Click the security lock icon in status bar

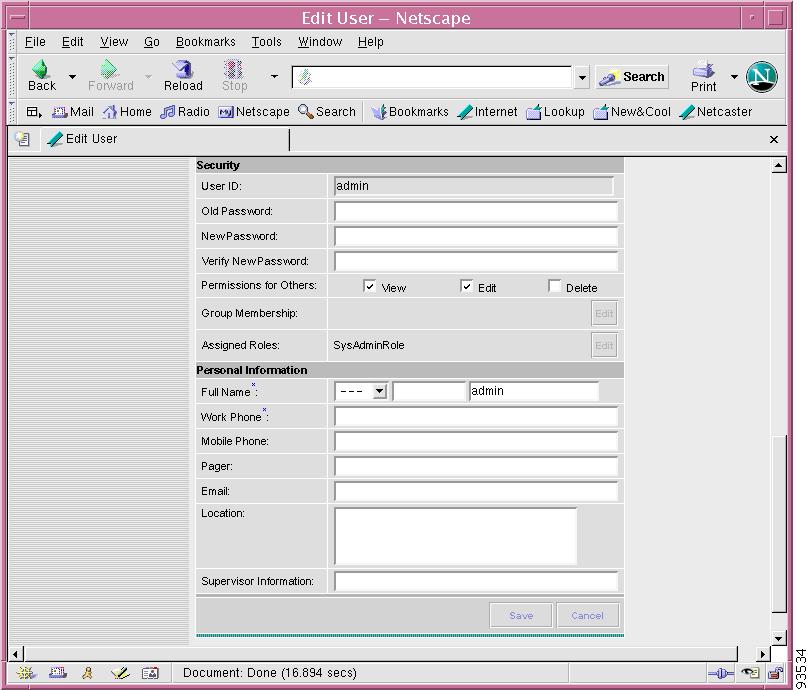(775, 673)
